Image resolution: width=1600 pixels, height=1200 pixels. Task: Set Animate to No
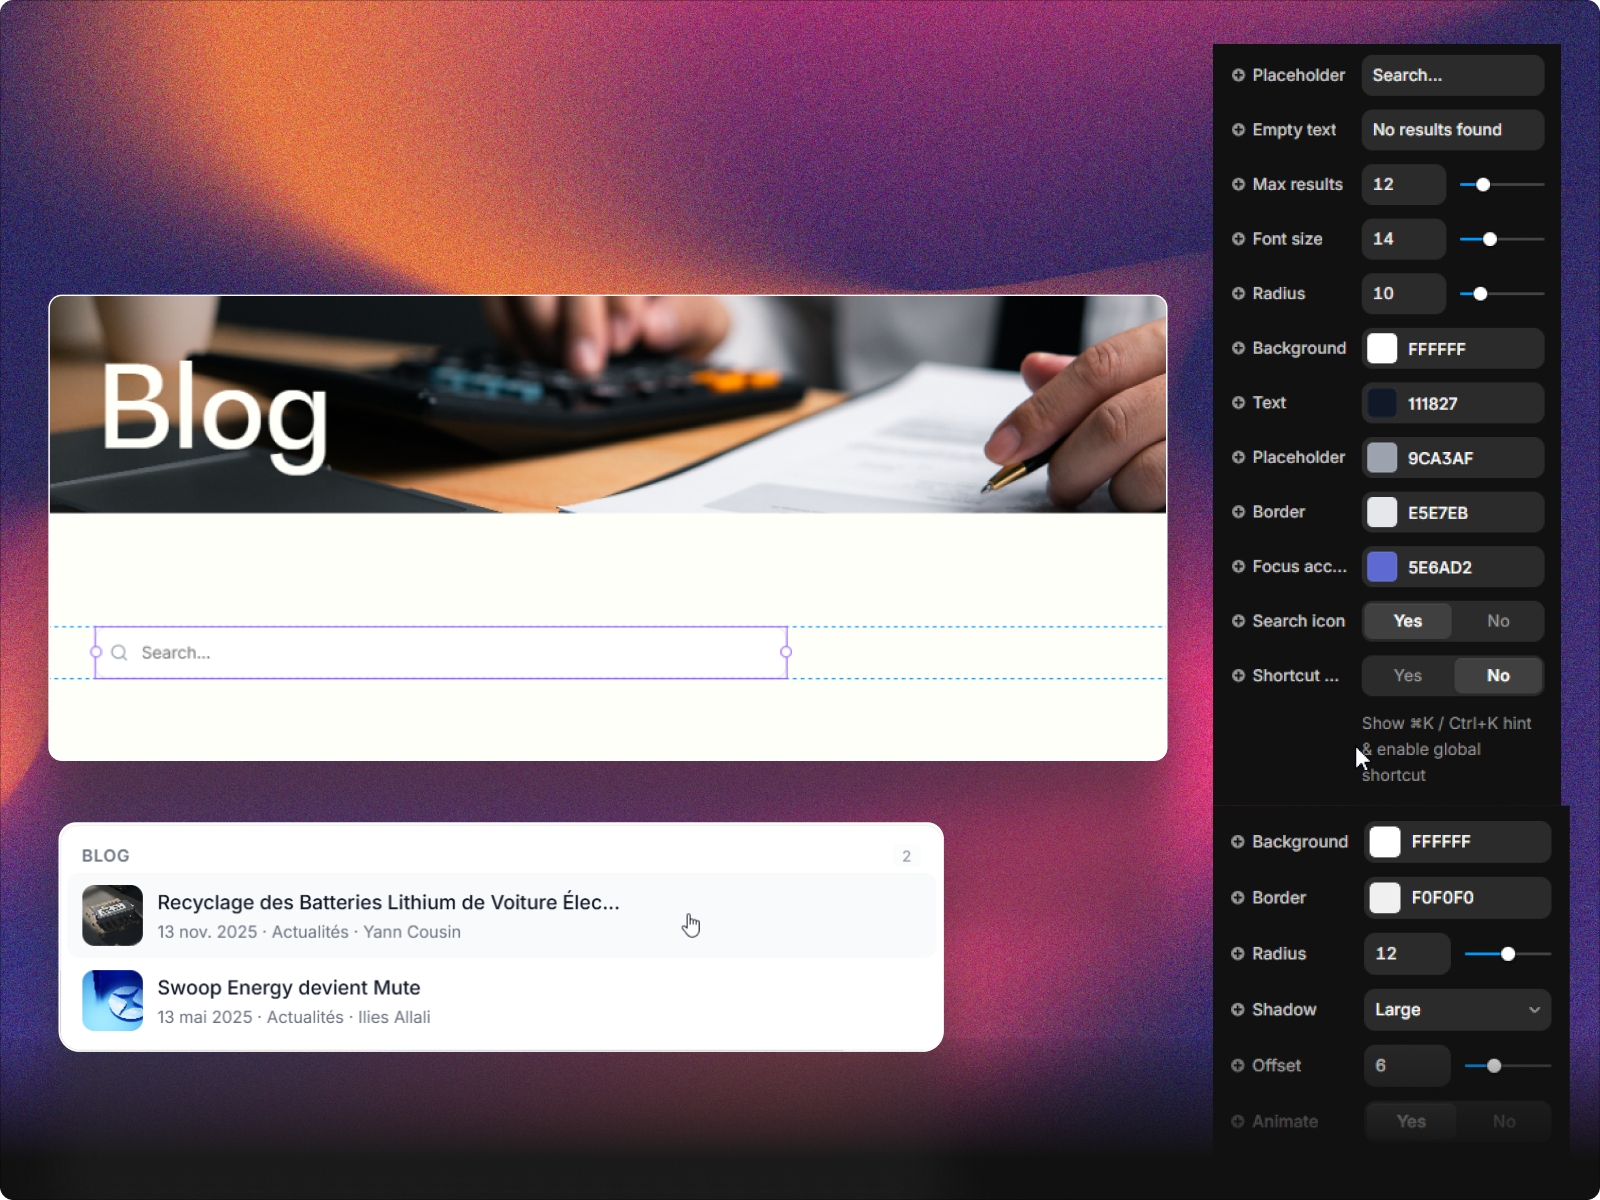pos(1504,1121)
